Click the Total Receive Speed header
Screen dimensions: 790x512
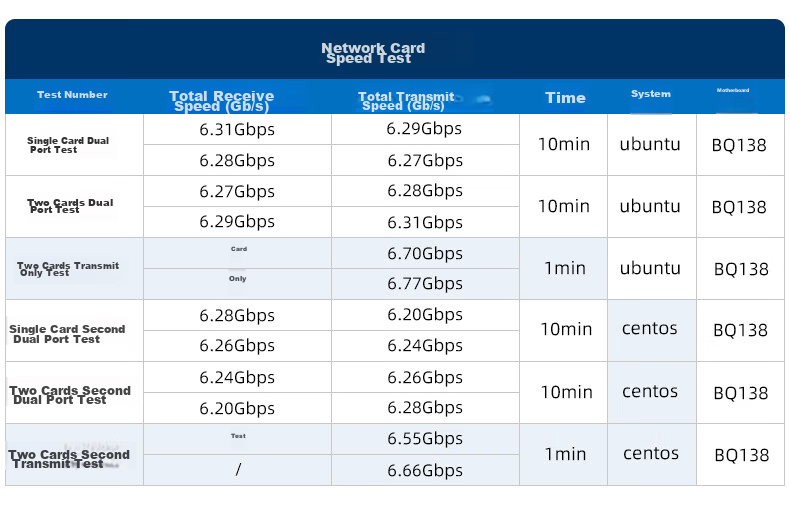[x=222, y=101]
